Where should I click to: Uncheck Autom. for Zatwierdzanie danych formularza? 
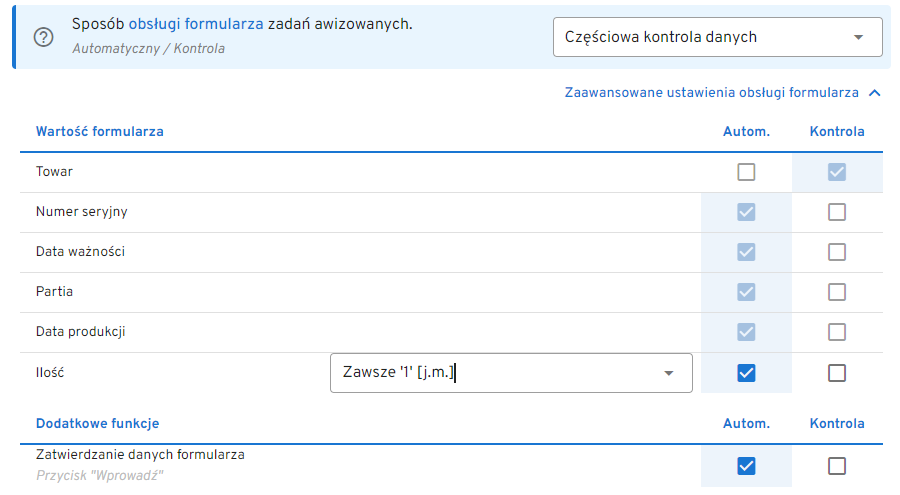746,466
